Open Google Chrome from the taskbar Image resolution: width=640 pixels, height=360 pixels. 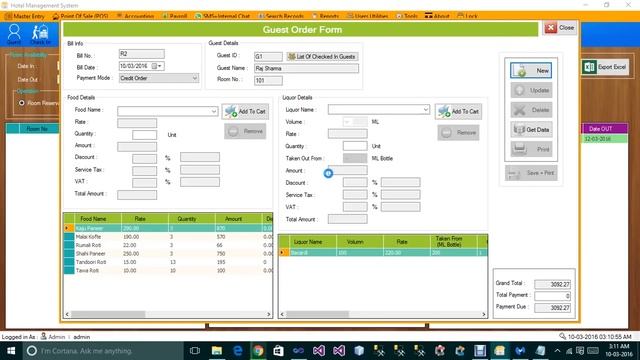point(258,351)
